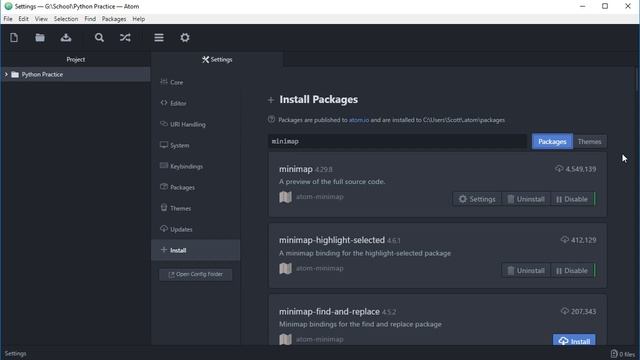
Task: Click the Settings label in status bar
Action: coord(16,353)
